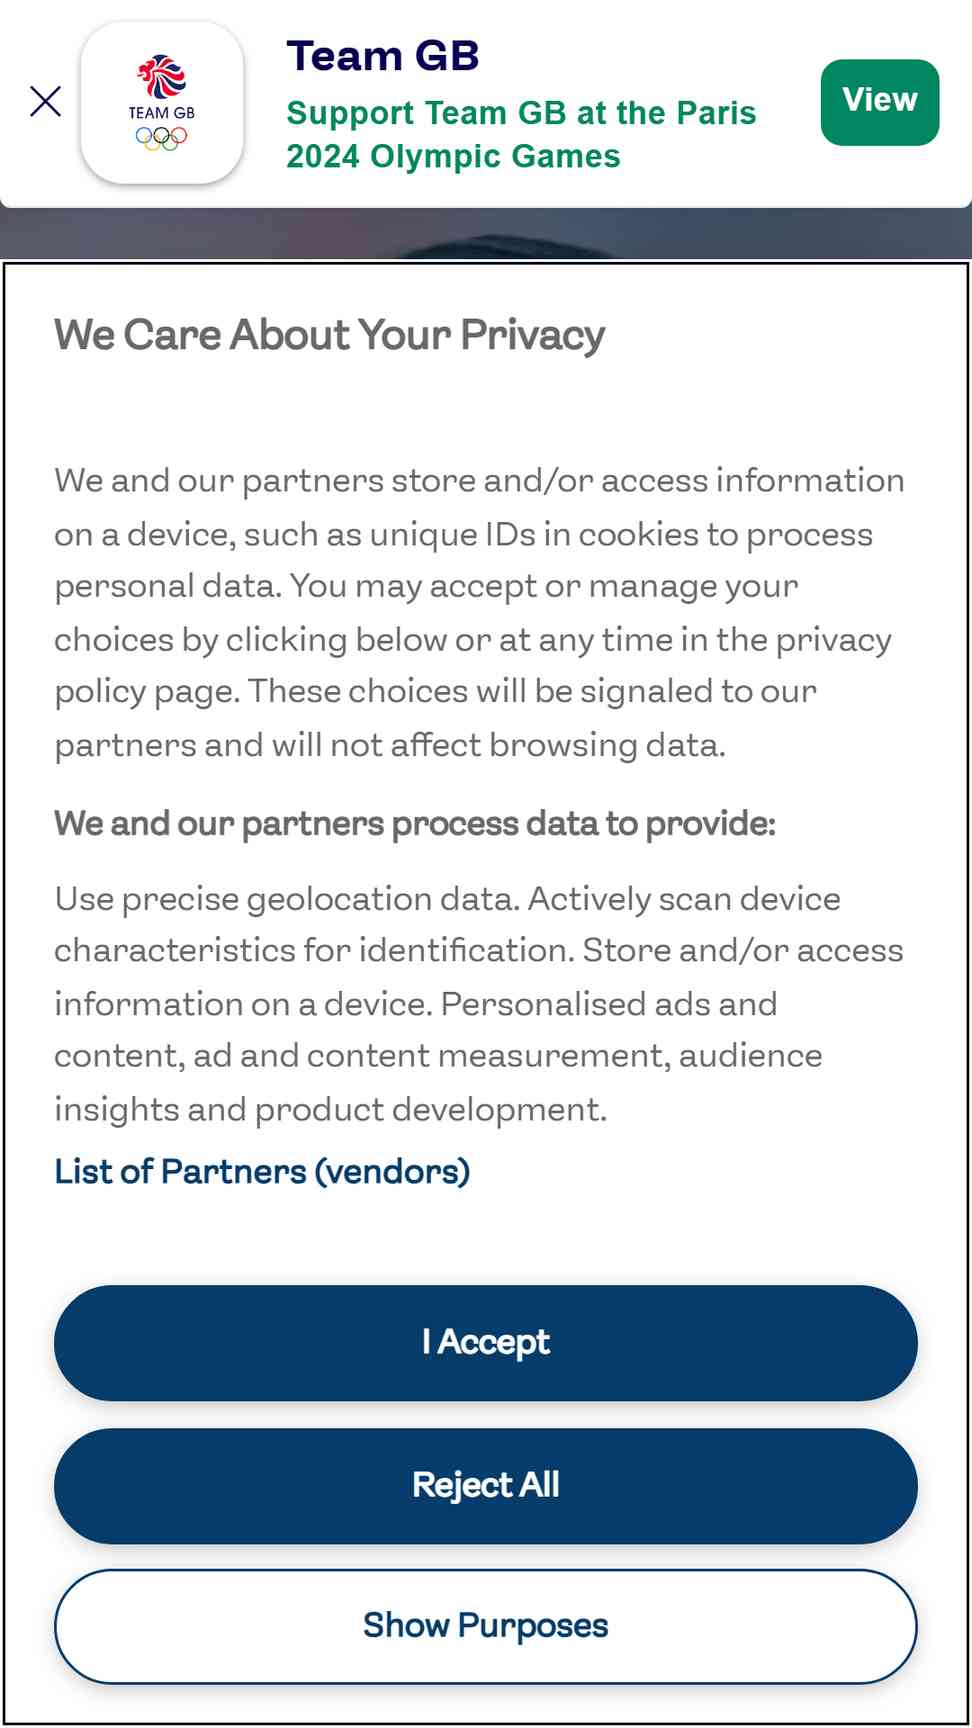Image resolution: width=972 pixels, height=1728 pixels.
Task: Expand options via Show Purposes button
Action: pyautogui.click(x=486, y=1626)
